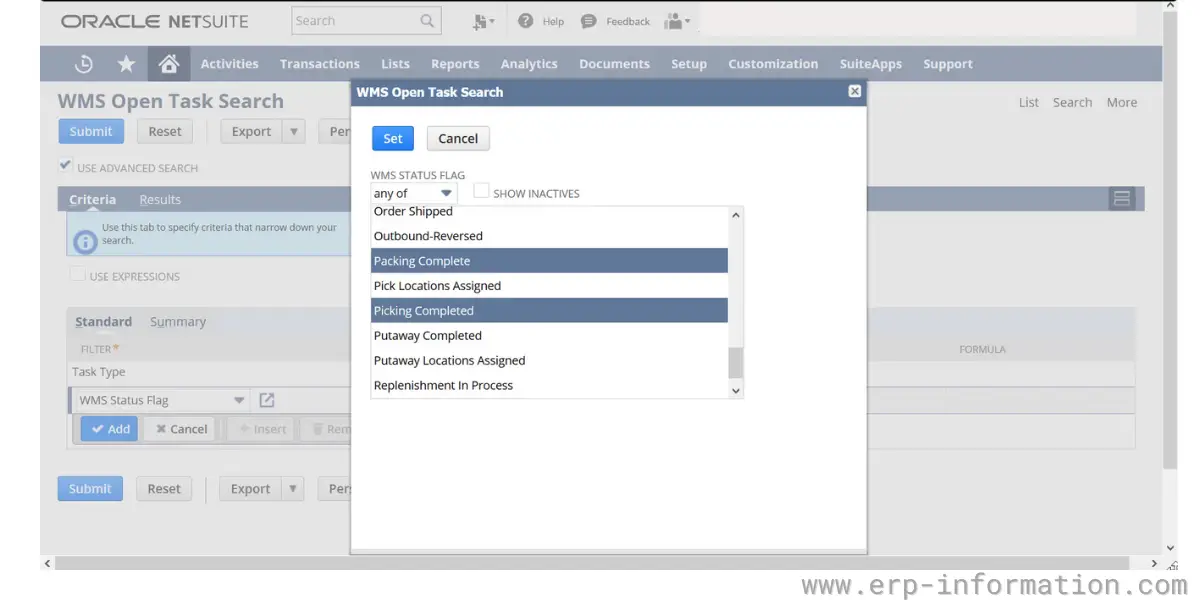
Task: Click the status list scrollbar thumb
Action: (736, 363)
